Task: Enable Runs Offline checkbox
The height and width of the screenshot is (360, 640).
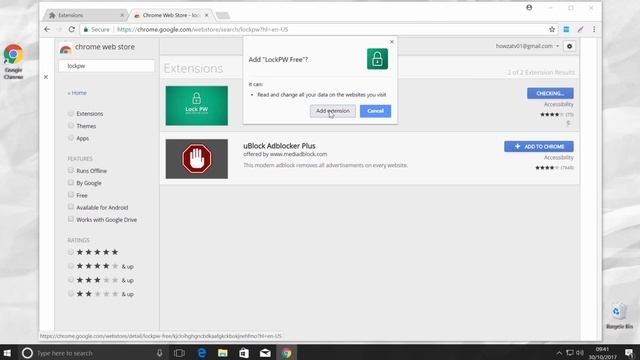Action: pyautogui.click(x=71, y=170)
